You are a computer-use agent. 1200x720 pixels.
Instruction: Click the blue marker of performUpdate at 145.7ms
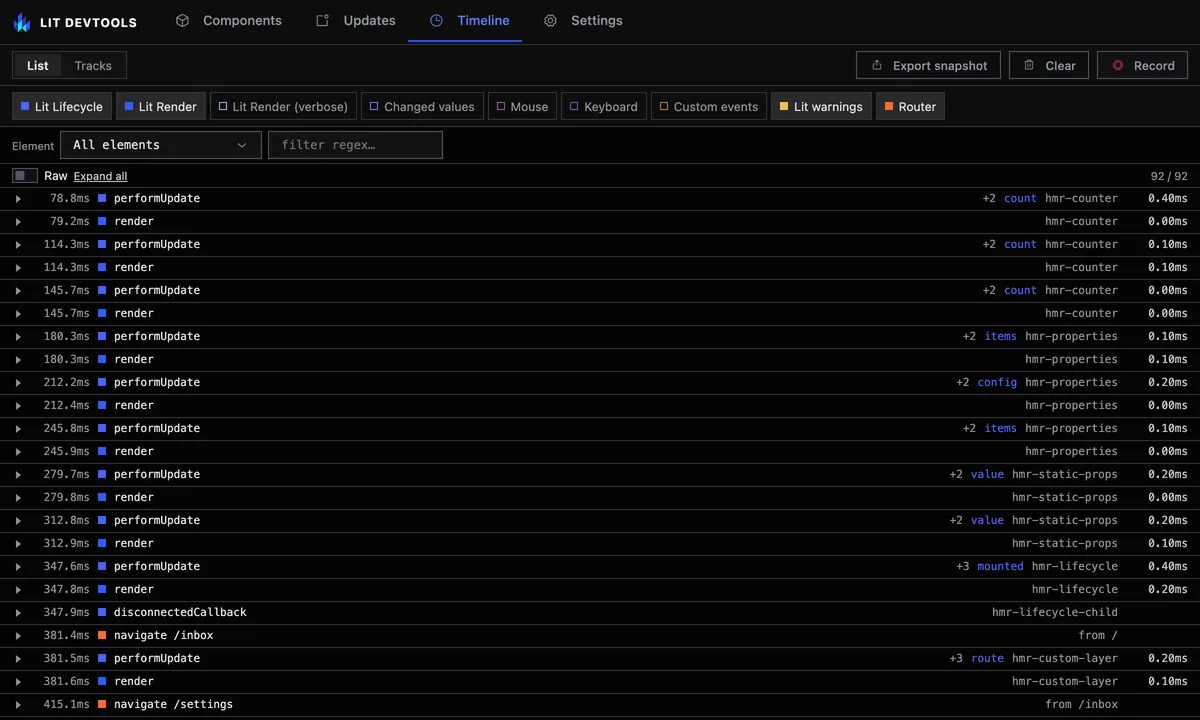pyautogui.click(x=102, y=290)
